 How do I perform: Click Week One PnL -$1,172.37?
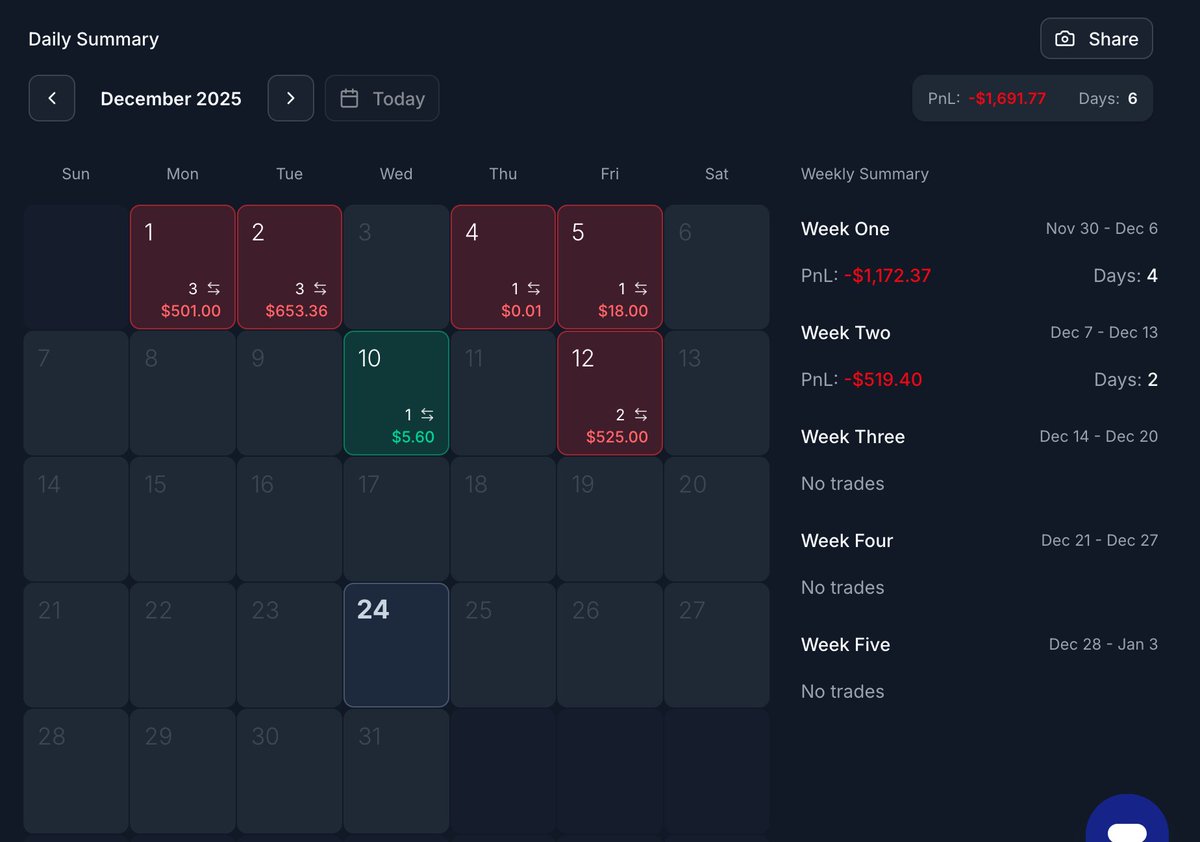888,275
